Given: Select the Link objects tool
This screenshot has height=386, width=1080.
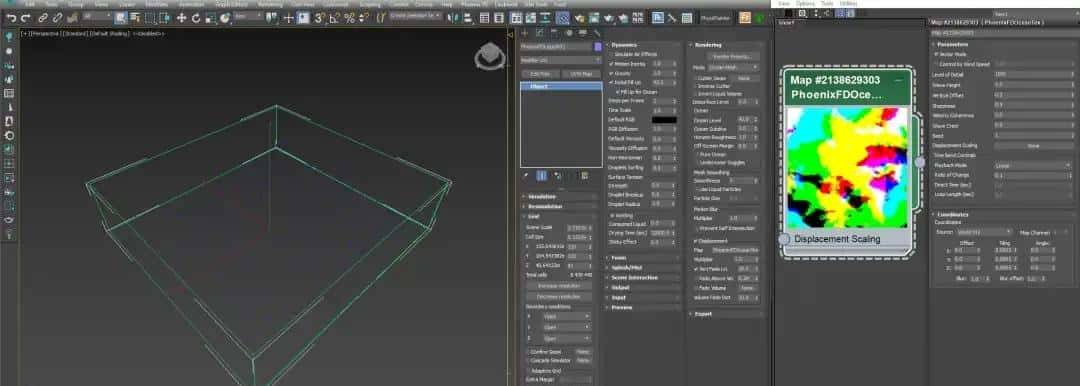Looking at the screenshot, I should [x=43, y=18].
